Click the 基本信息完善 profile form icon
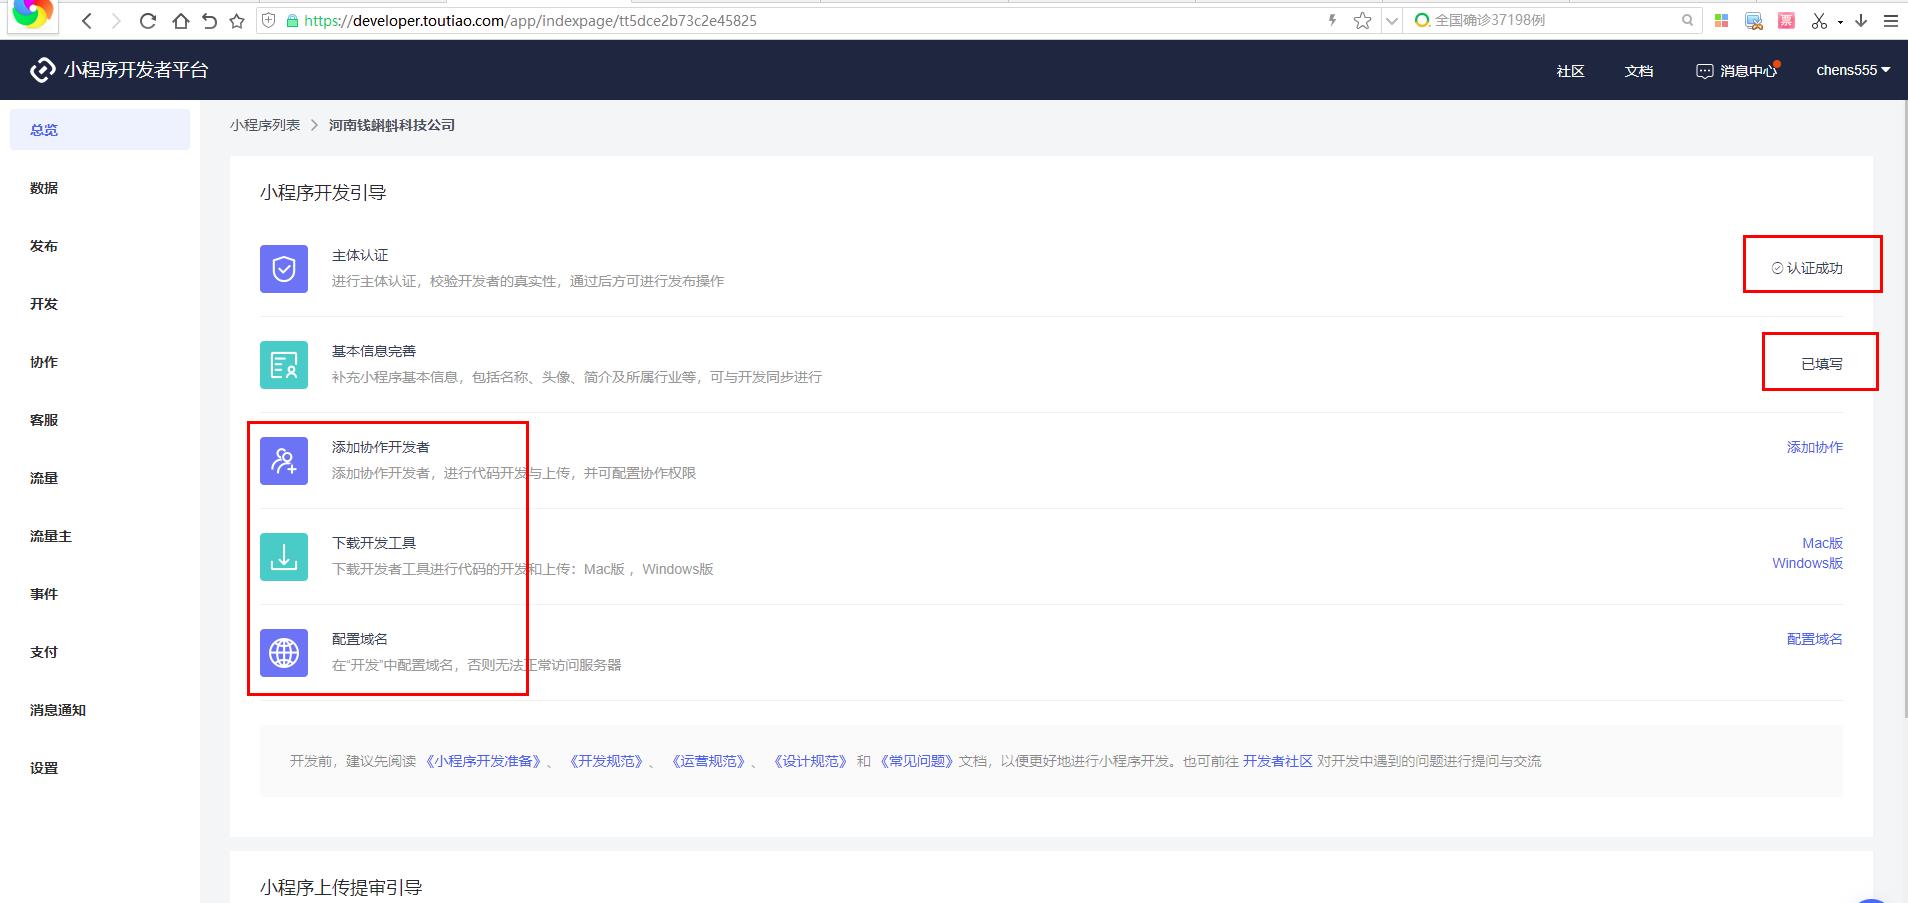The height and width of the screenshot is (903, 1908). (284, 365)
